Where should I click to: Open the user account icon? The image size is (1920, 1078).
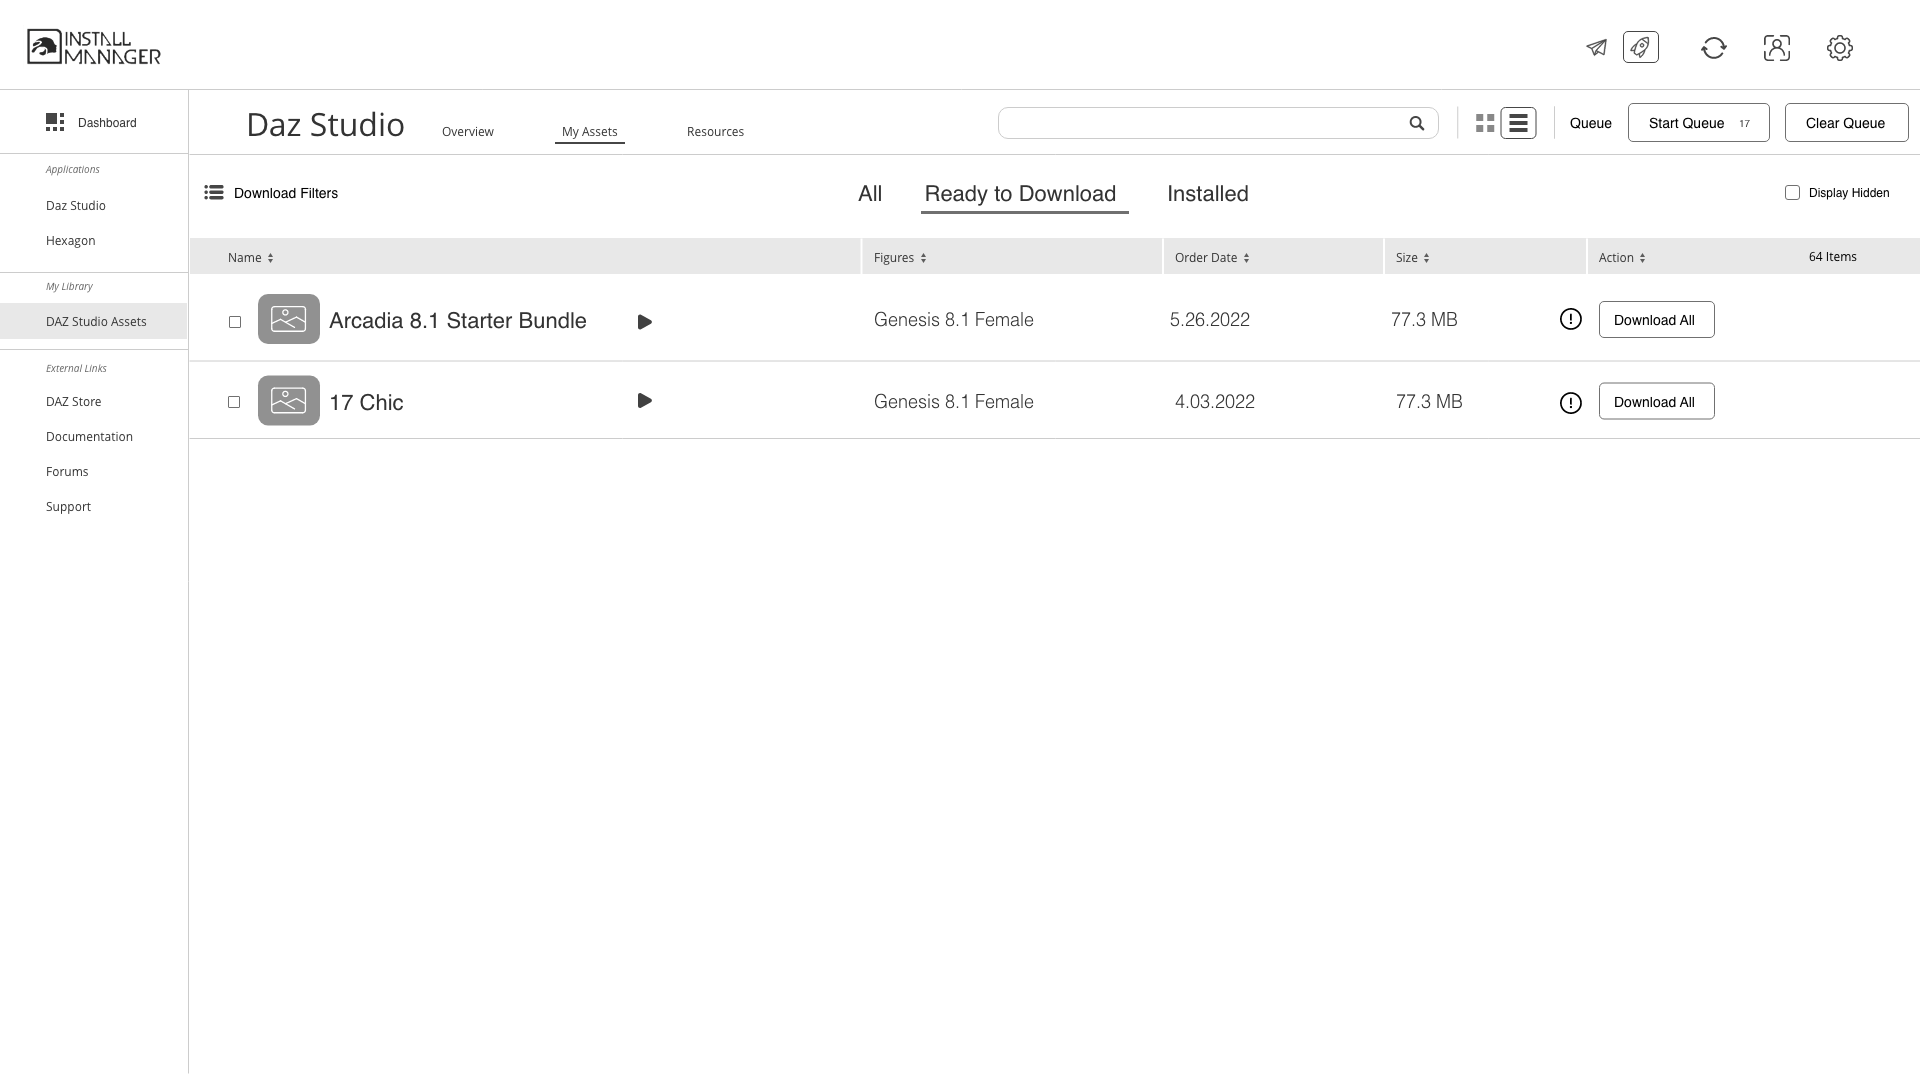pos(1777,47)
